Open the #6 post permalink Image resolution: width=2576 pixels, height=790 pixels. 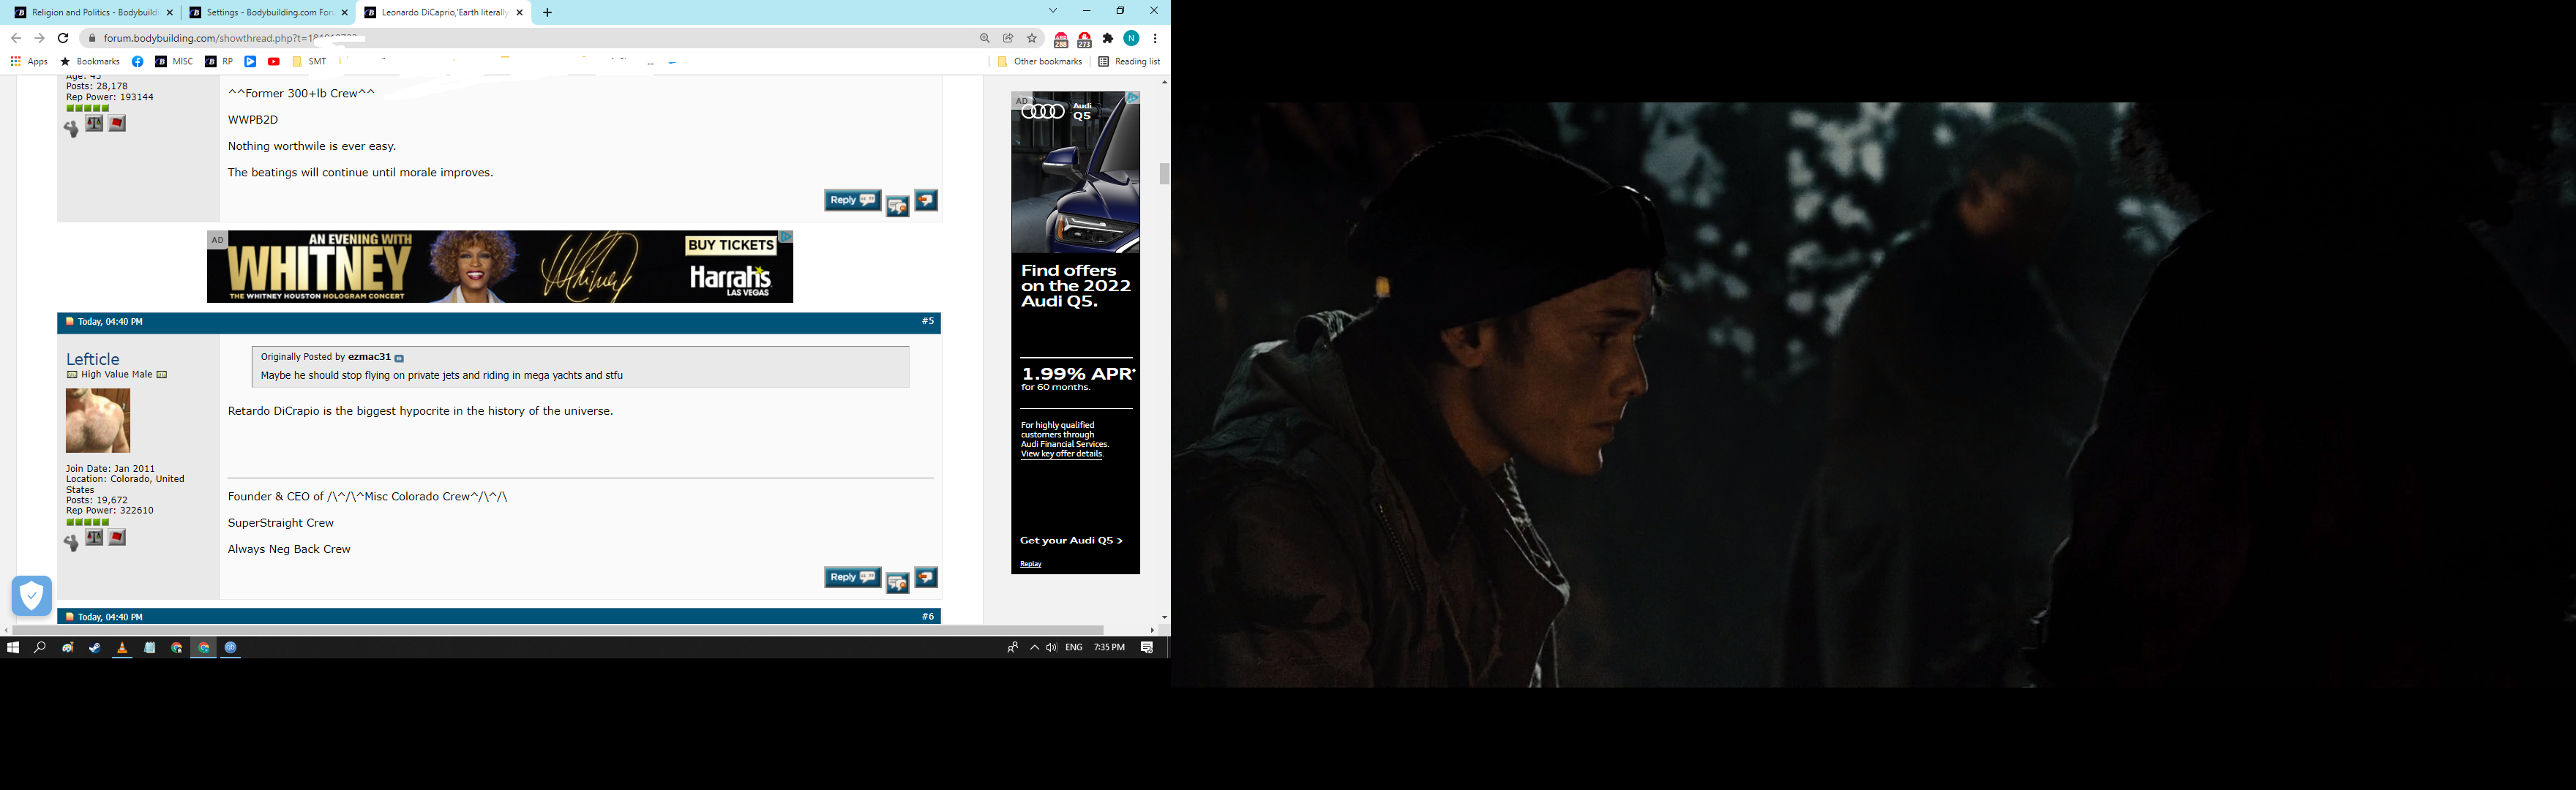click(928, 617)
